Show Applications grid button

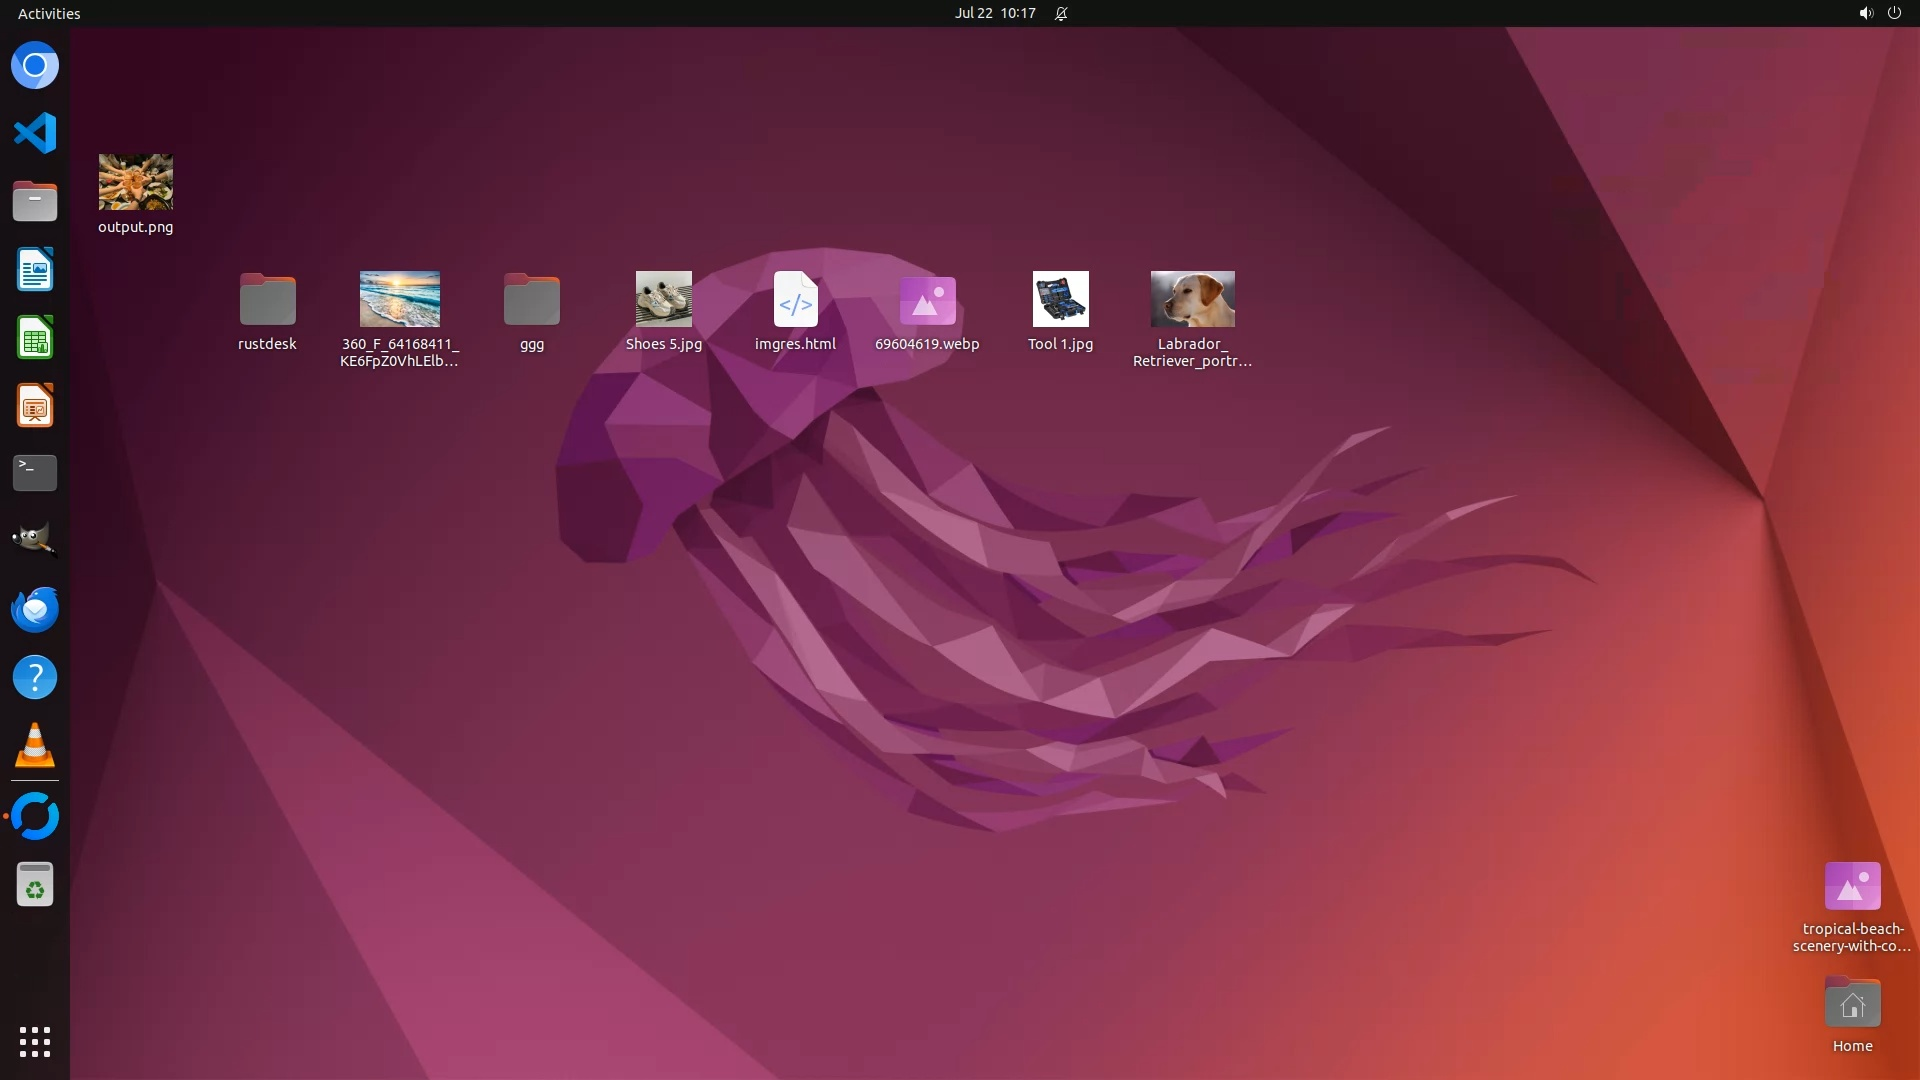pos(35,1042)
